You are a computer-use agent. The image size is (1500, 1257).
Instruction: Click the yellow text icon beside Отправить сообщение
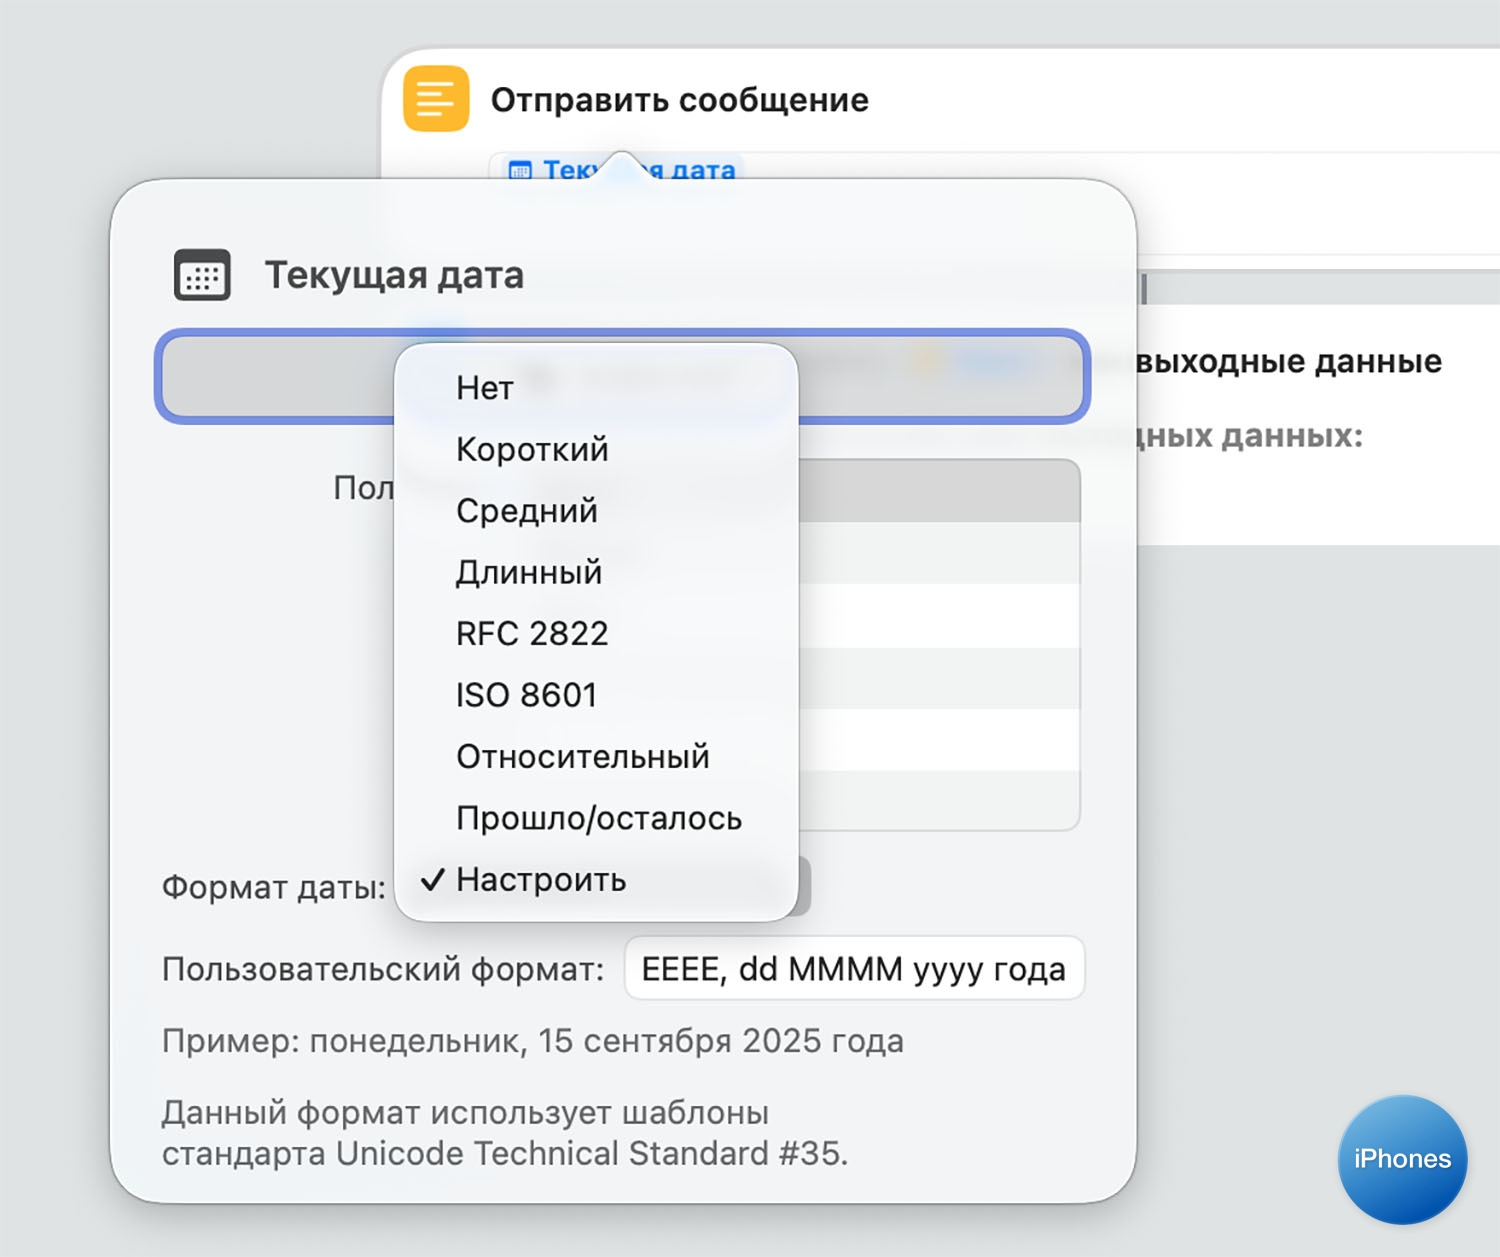(x=436, y=99)
